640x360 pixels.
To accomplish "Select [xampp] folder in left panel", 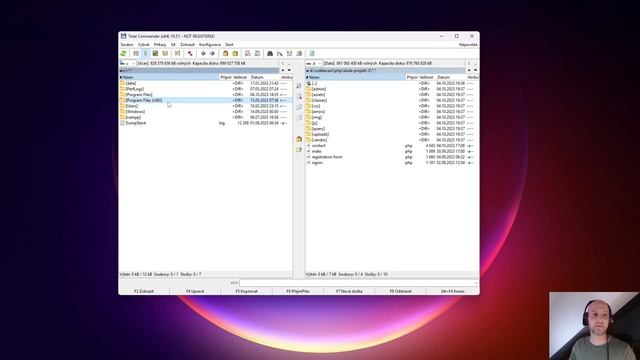I will [205, 117].
